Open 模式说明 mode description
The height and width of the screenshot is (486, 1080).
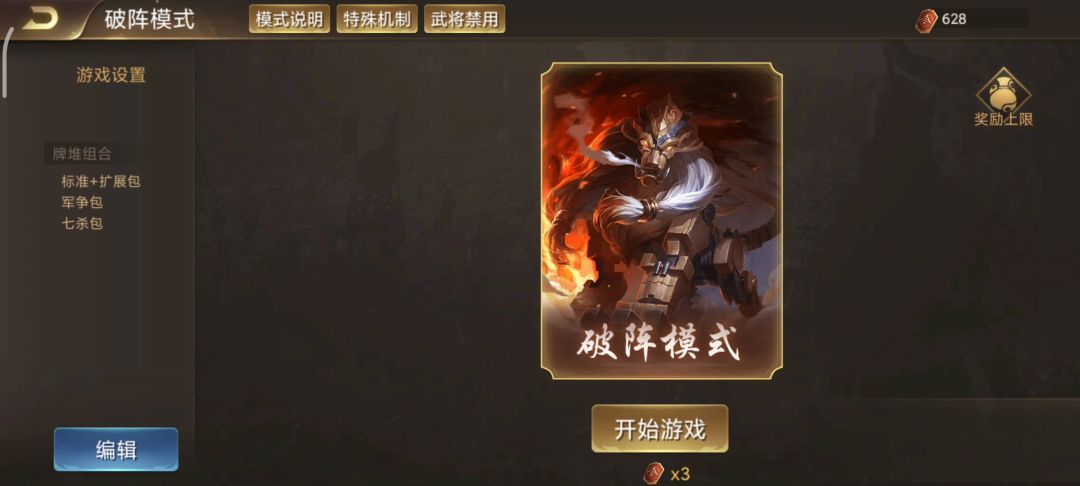289,19
